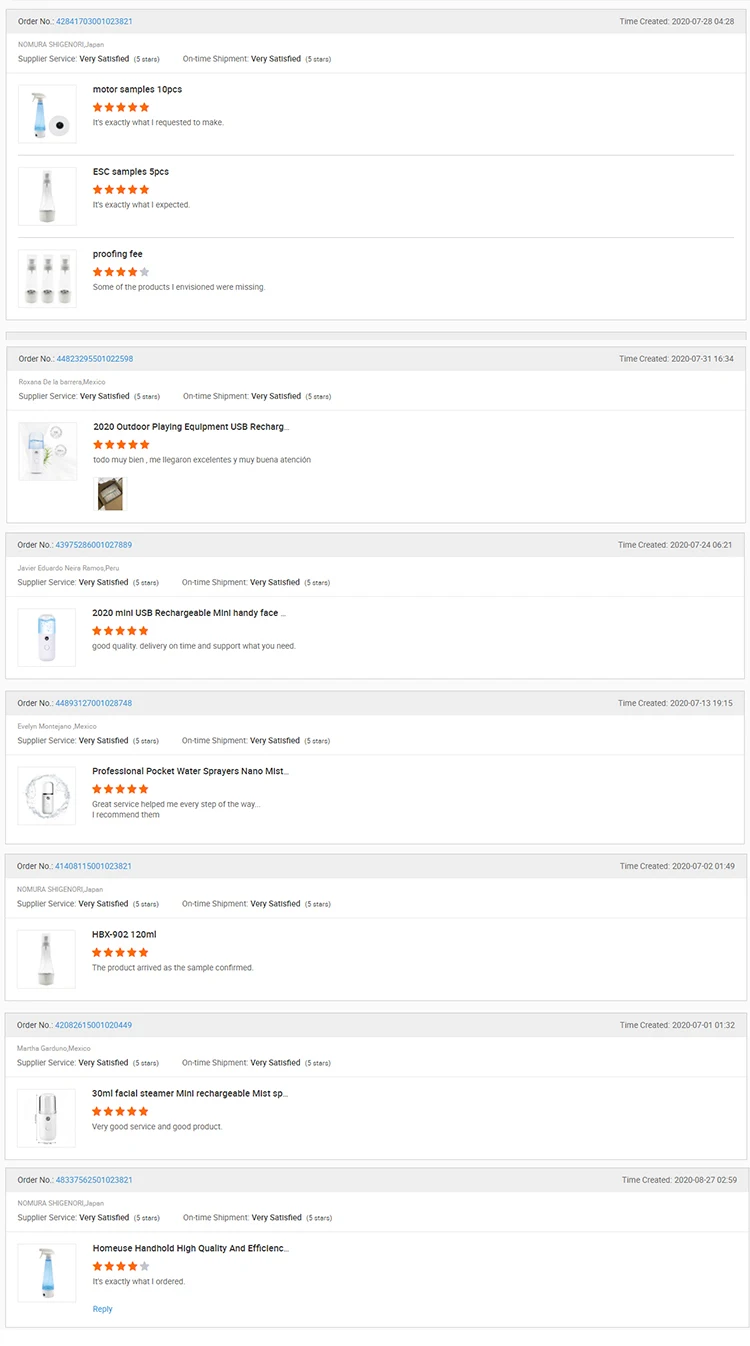Open order number 43975286001027889 link
750x1346 pixels.
[94, 545]
